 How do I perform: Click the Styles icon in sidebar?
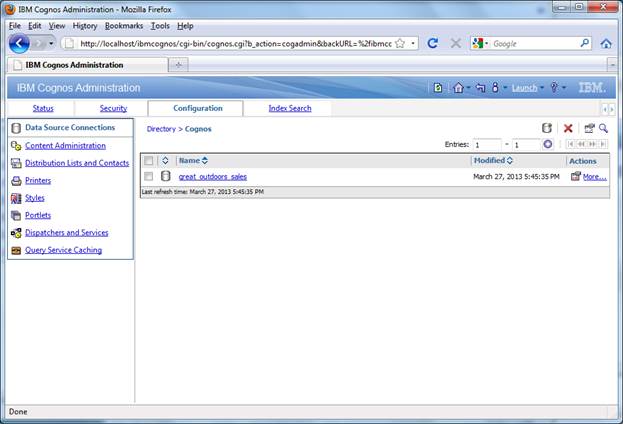pos(16,198)
